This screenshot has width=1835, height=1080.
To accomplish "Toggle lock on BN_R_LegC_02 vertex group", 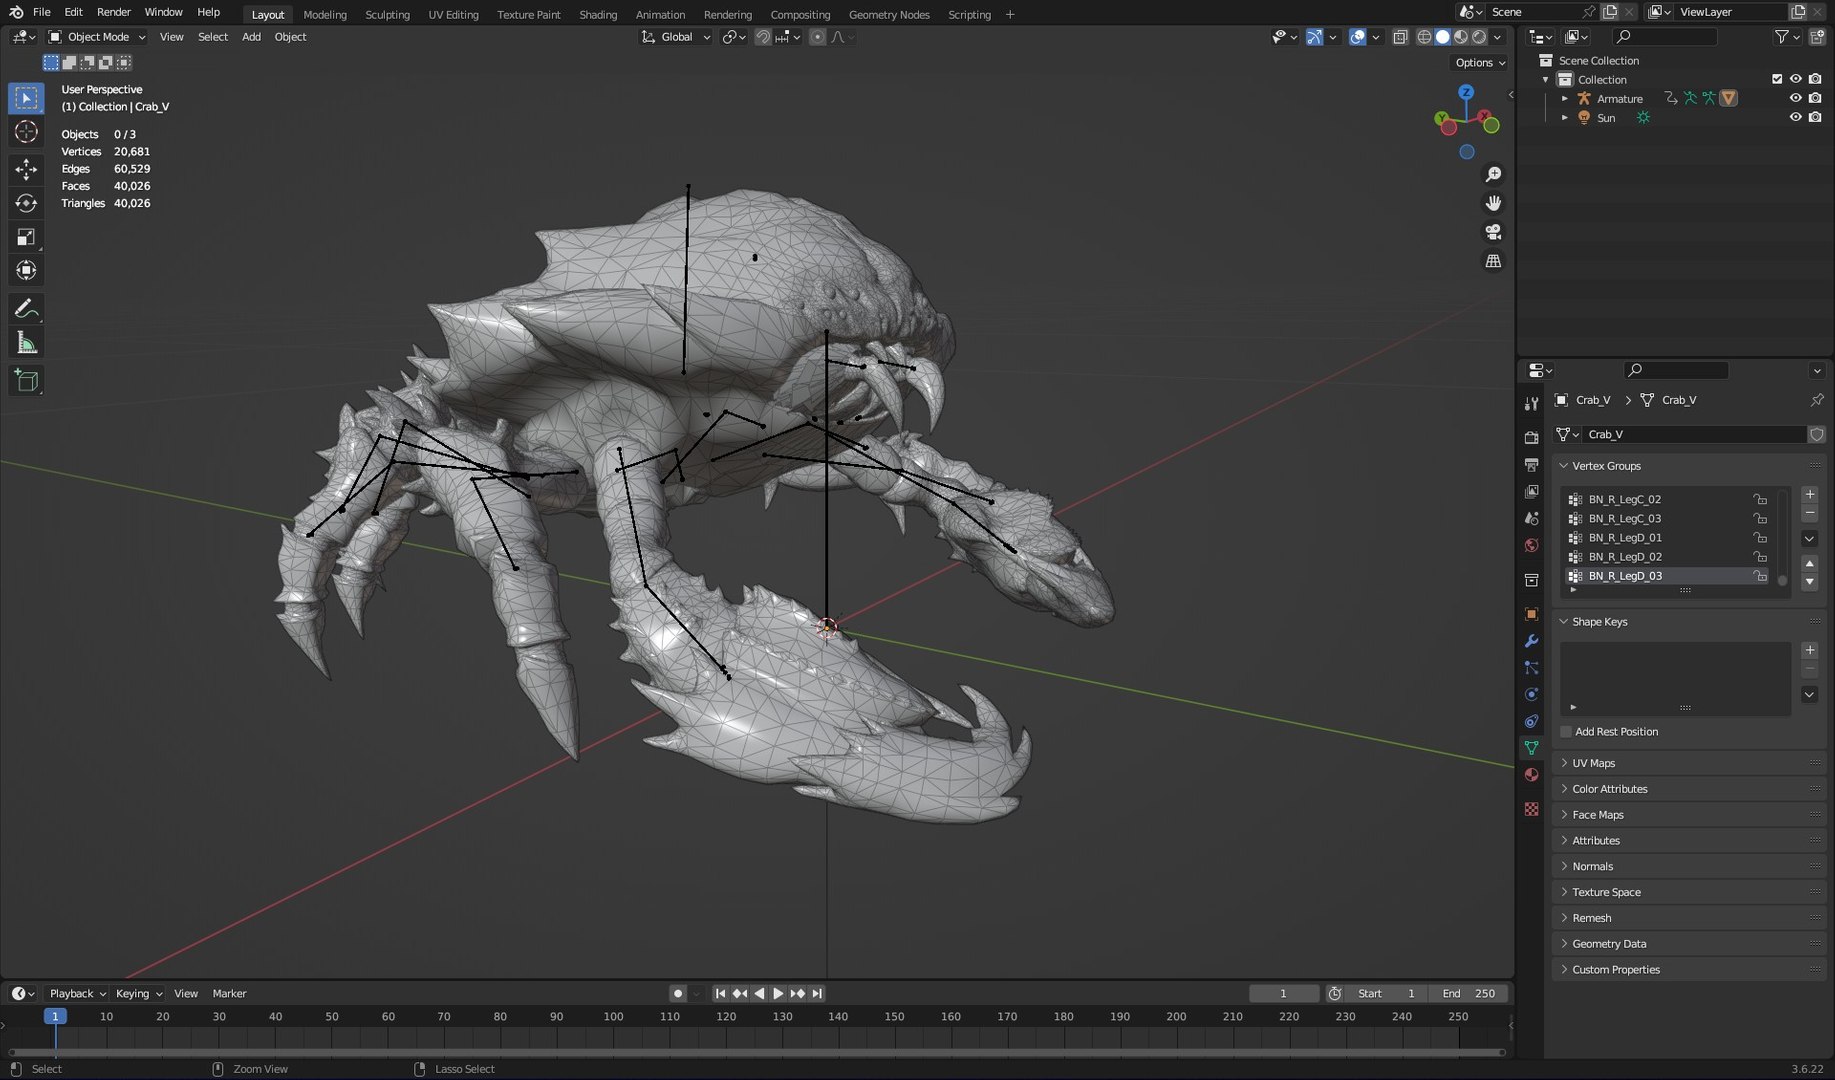I will [1759, 499].
